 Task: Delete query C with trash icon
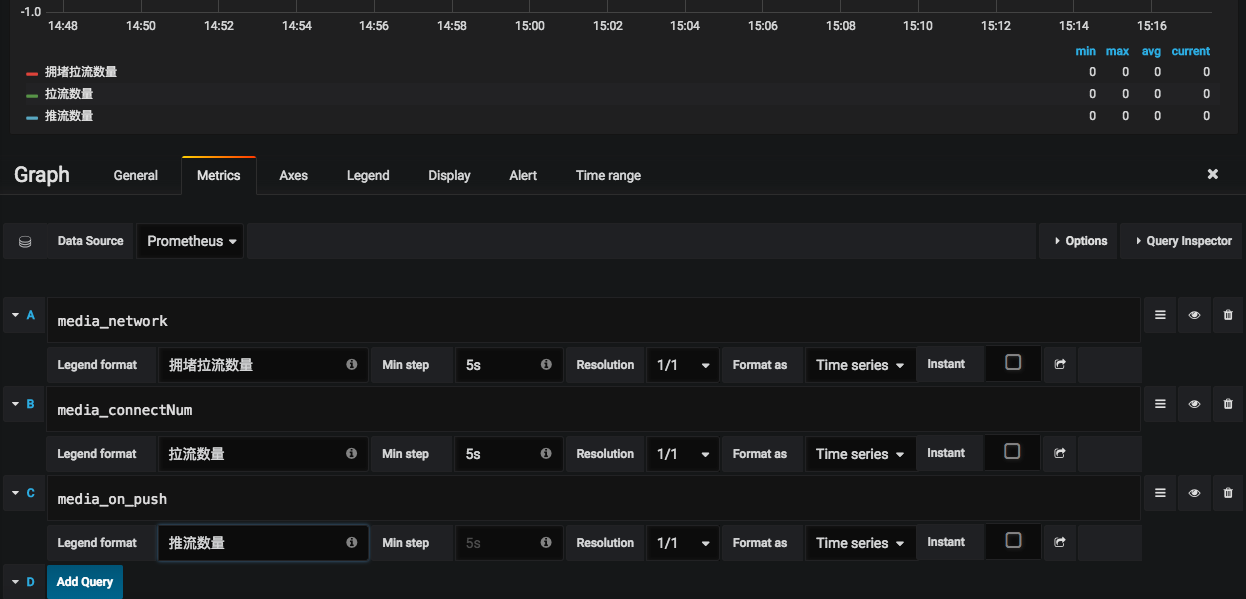click(1228, 493)
